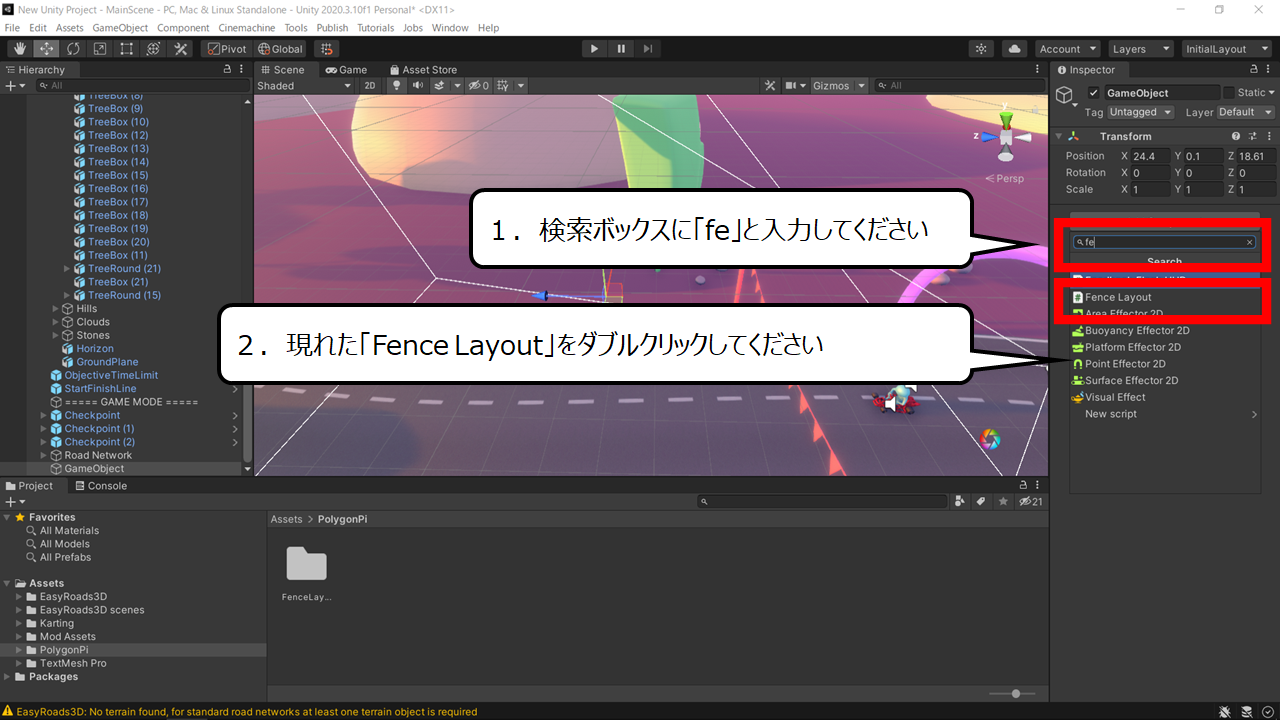Select the Move tool
Viewport: 1280px width, 720px height.
[47, 49]
